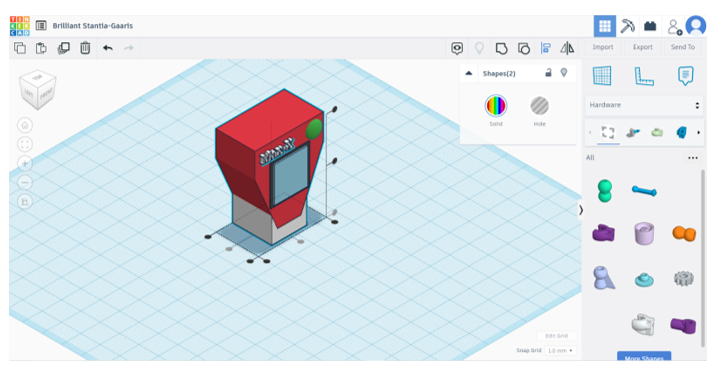Group the selected shapes
Viewport: 718px width, 377px height.
[501, 48]
